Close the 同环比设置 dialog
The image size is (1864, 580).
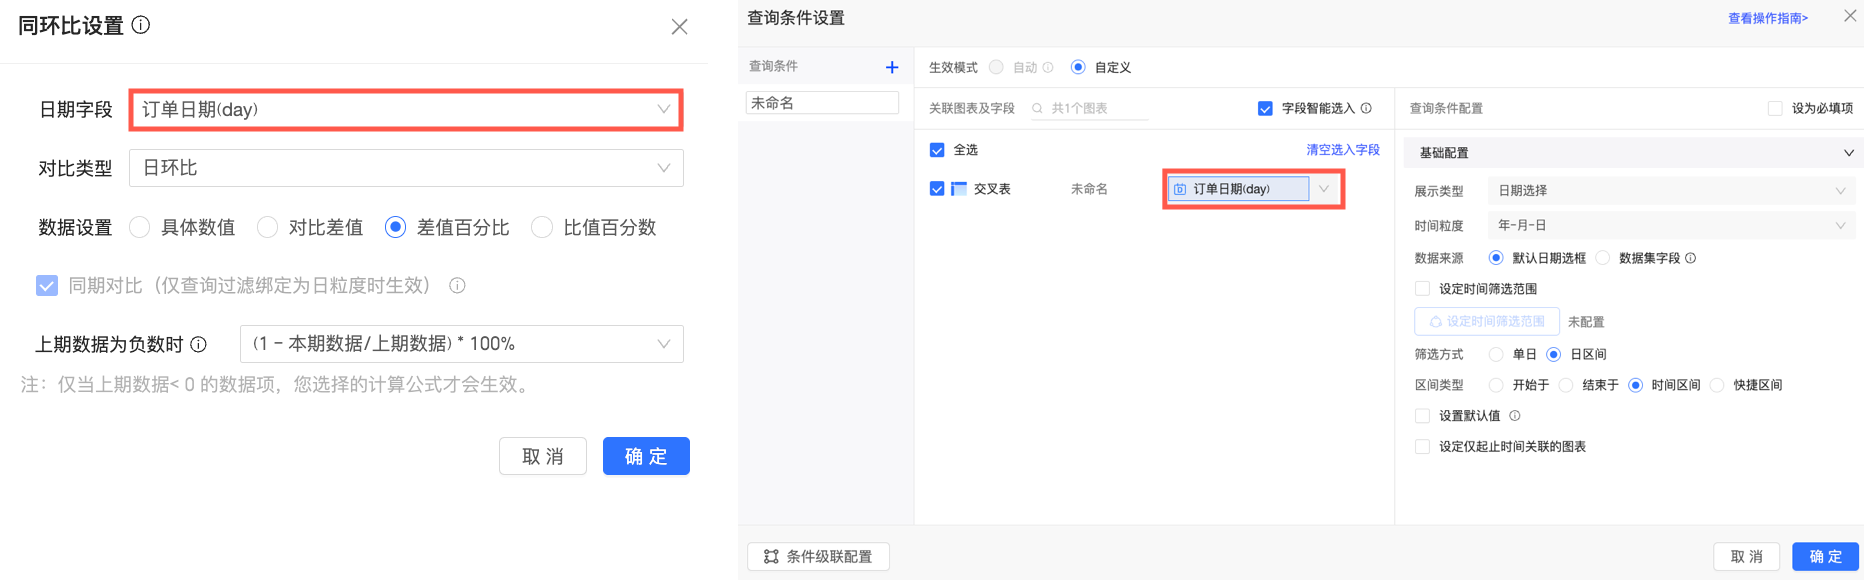[679, 27]
